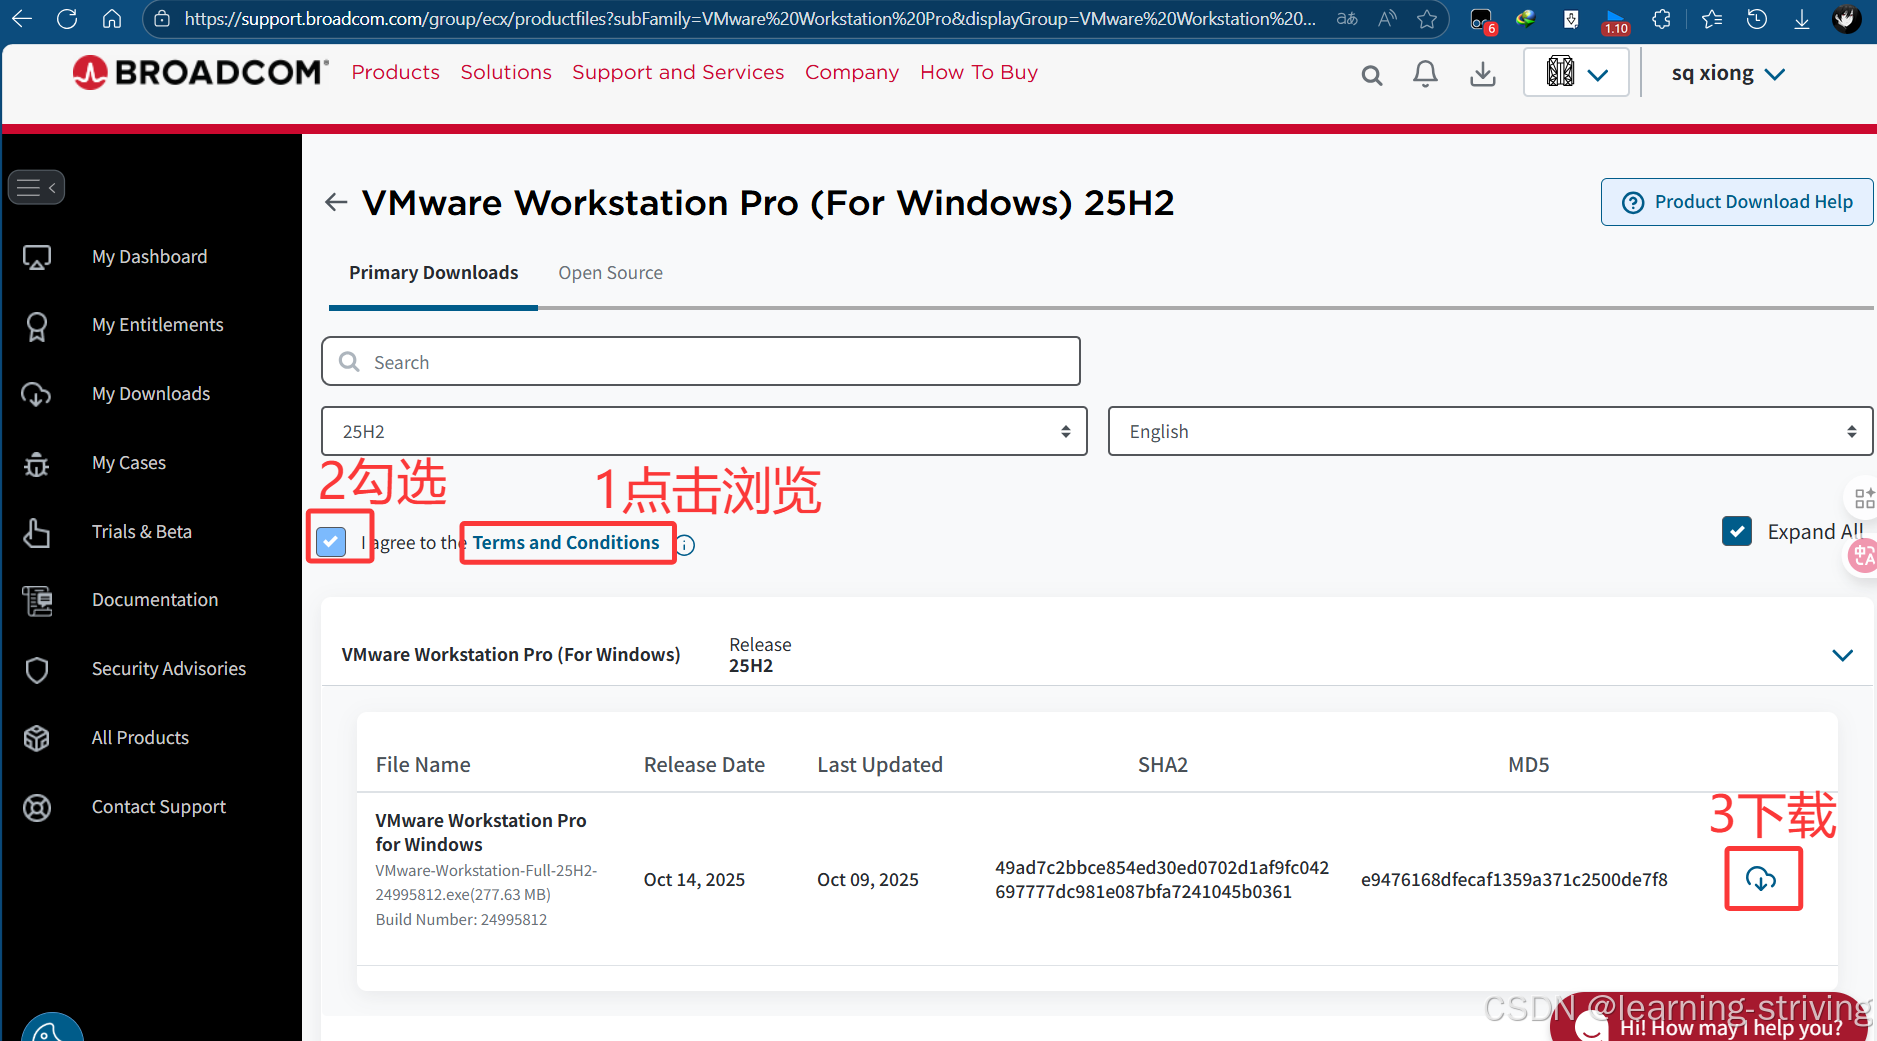
Task: Open browser read aloud icon
Action: [1388, 19]
